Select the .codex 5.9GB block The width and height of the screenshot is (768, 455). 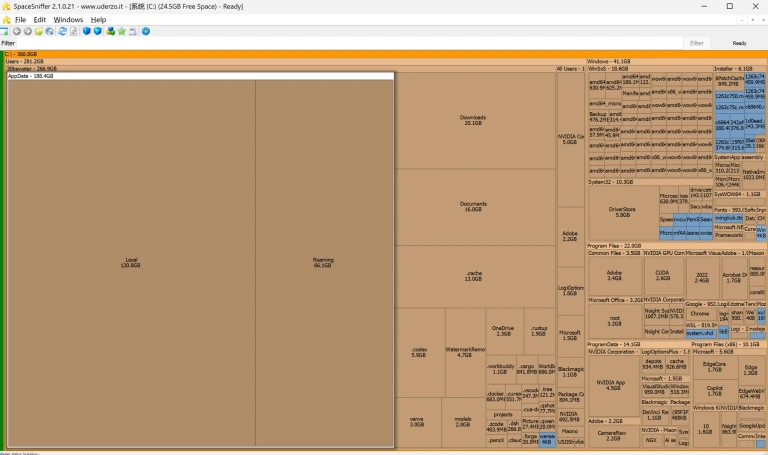click(x=419, y=352)
